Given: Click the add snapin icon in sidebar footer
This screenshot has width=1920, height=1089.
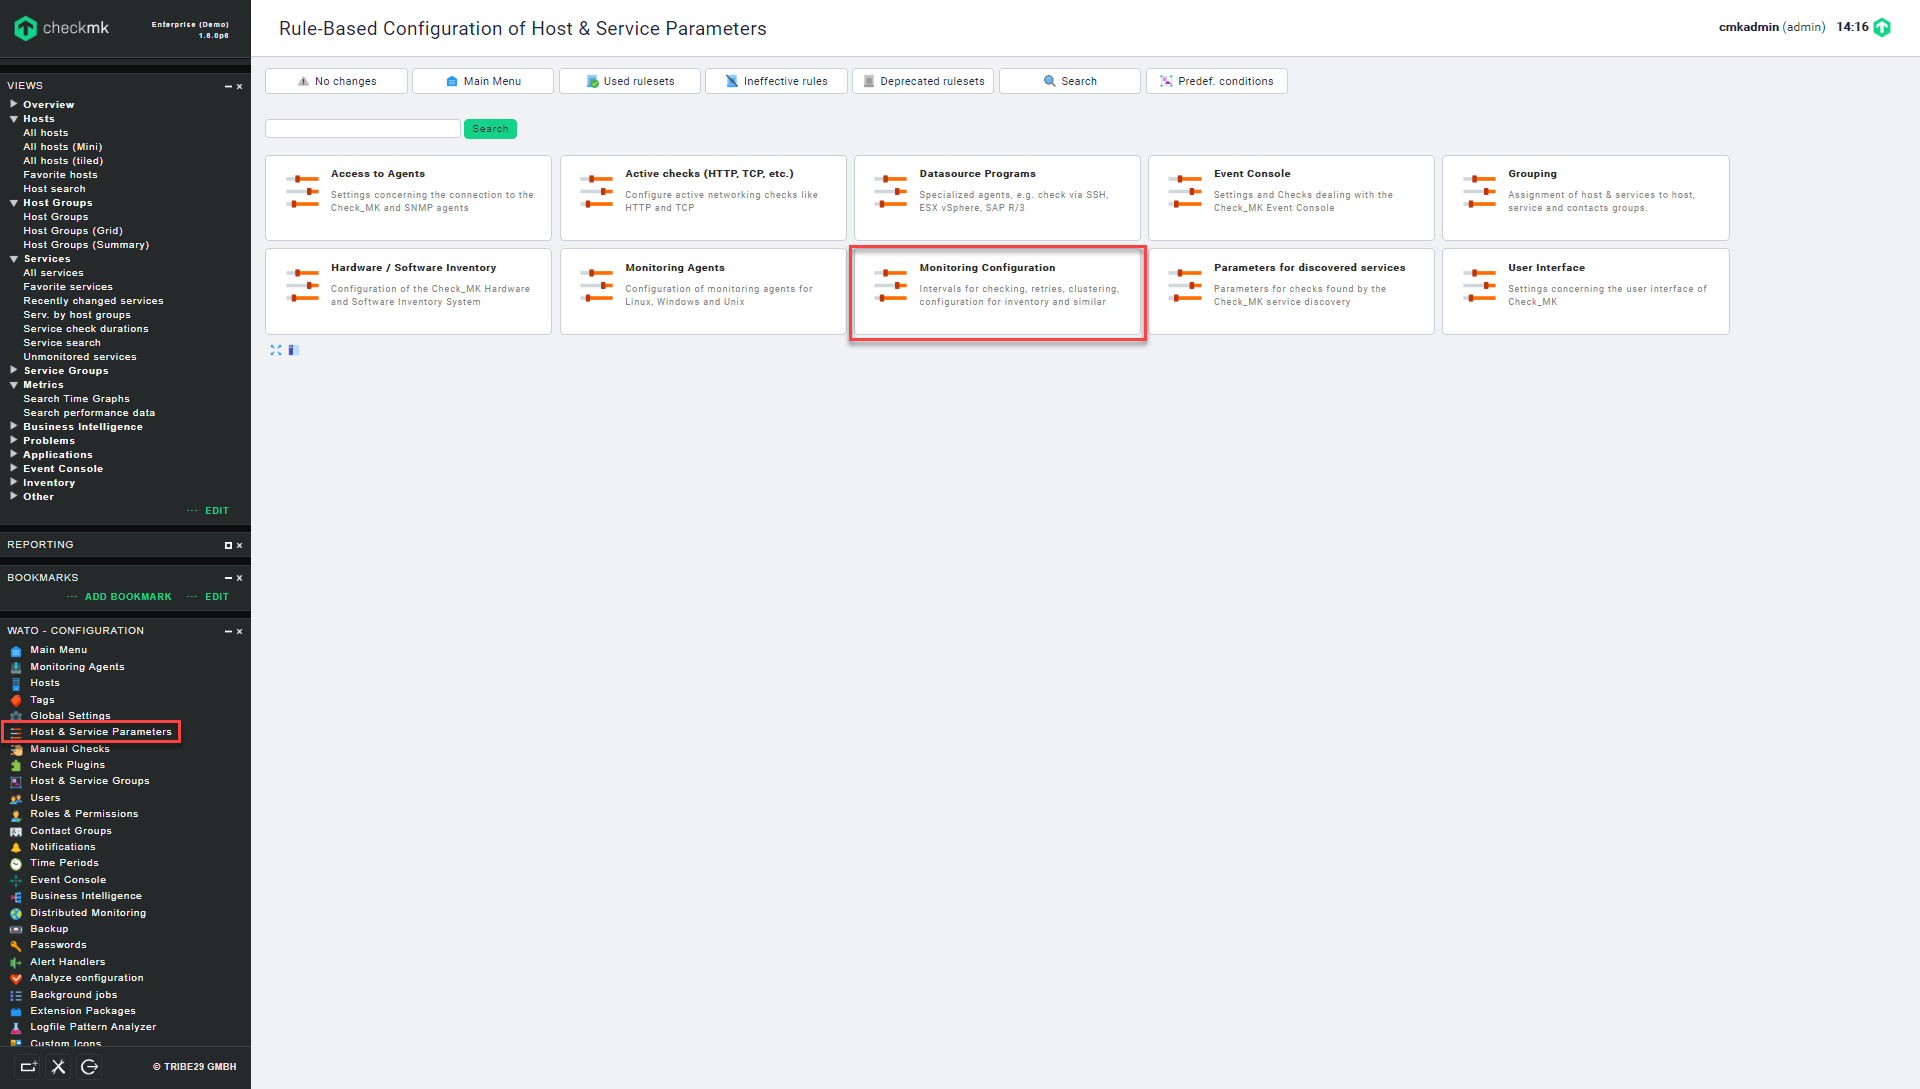Looking at the screenshot, I should pyautogui.click(x=28, y=1067).
